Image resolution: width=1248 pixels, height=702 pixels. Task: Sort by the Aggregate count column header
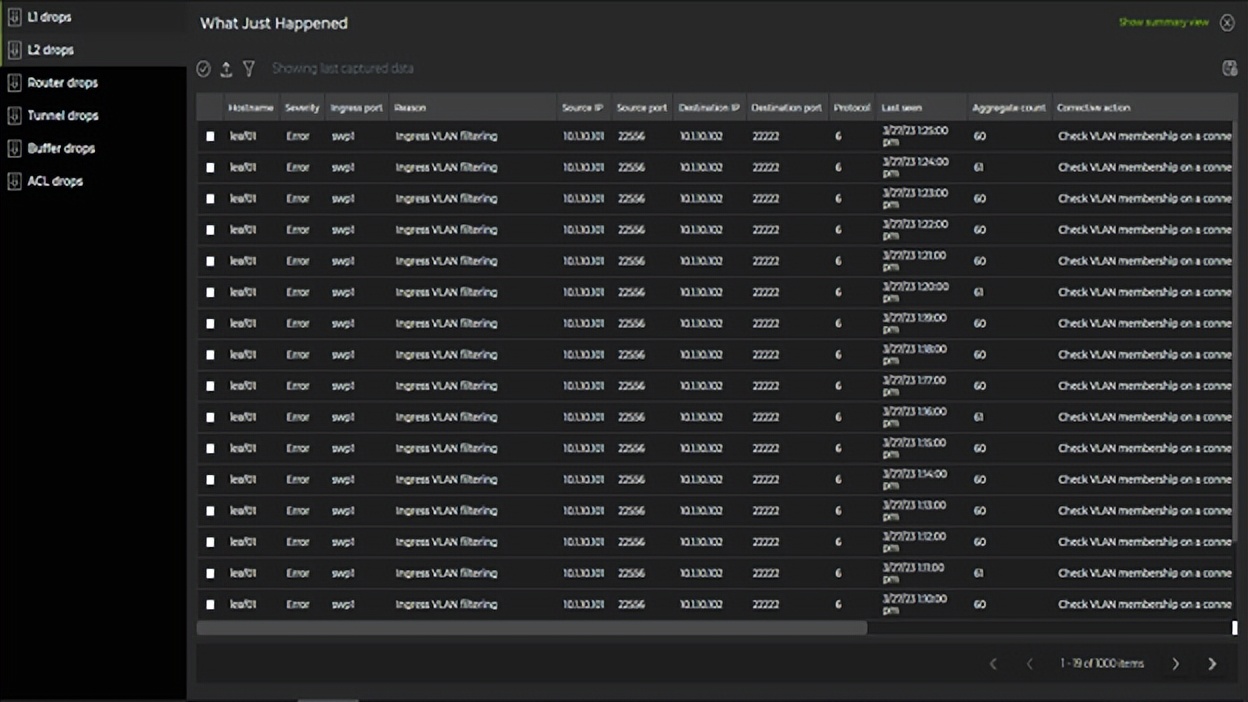click(1008, 108)
